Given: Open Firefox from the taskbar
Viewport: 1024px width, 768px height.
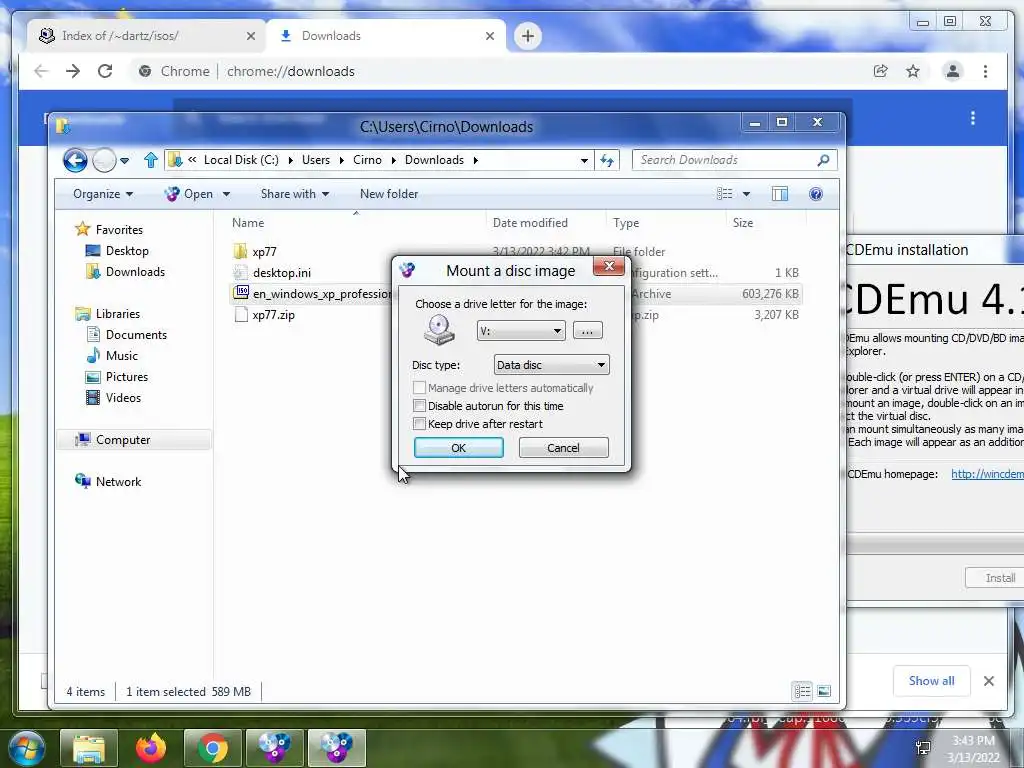Looking at the screenshot, I should click(x=151, y=748).
